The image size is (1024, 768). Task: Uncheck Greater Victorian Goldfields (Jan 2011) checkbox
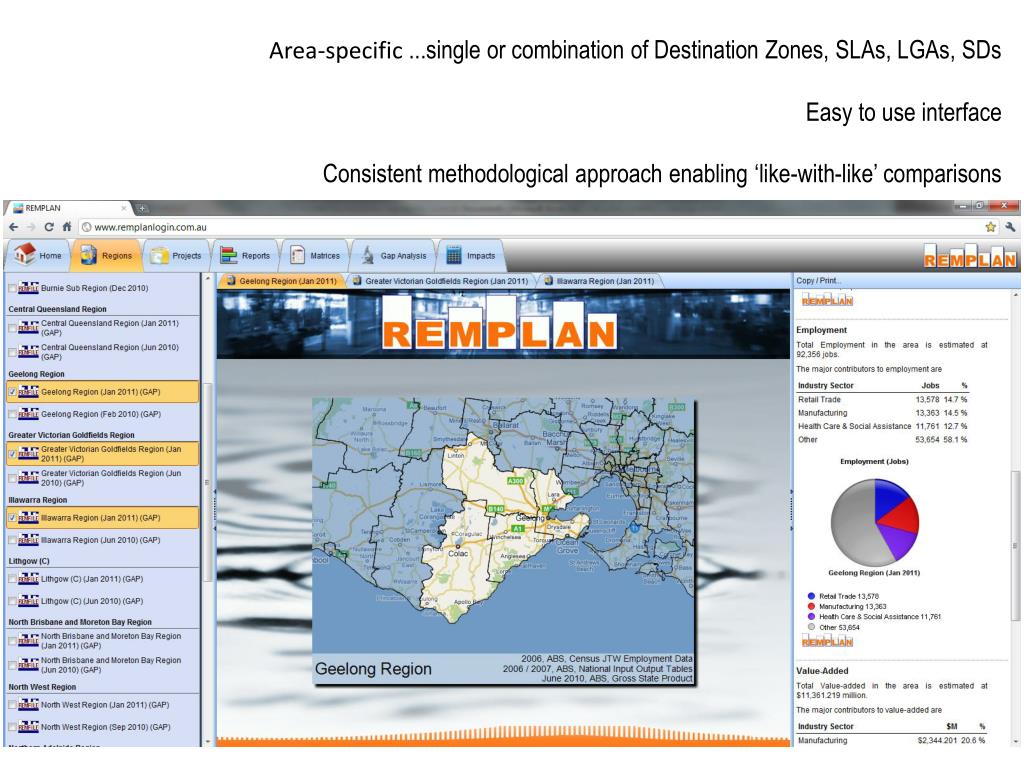point(12,454)
